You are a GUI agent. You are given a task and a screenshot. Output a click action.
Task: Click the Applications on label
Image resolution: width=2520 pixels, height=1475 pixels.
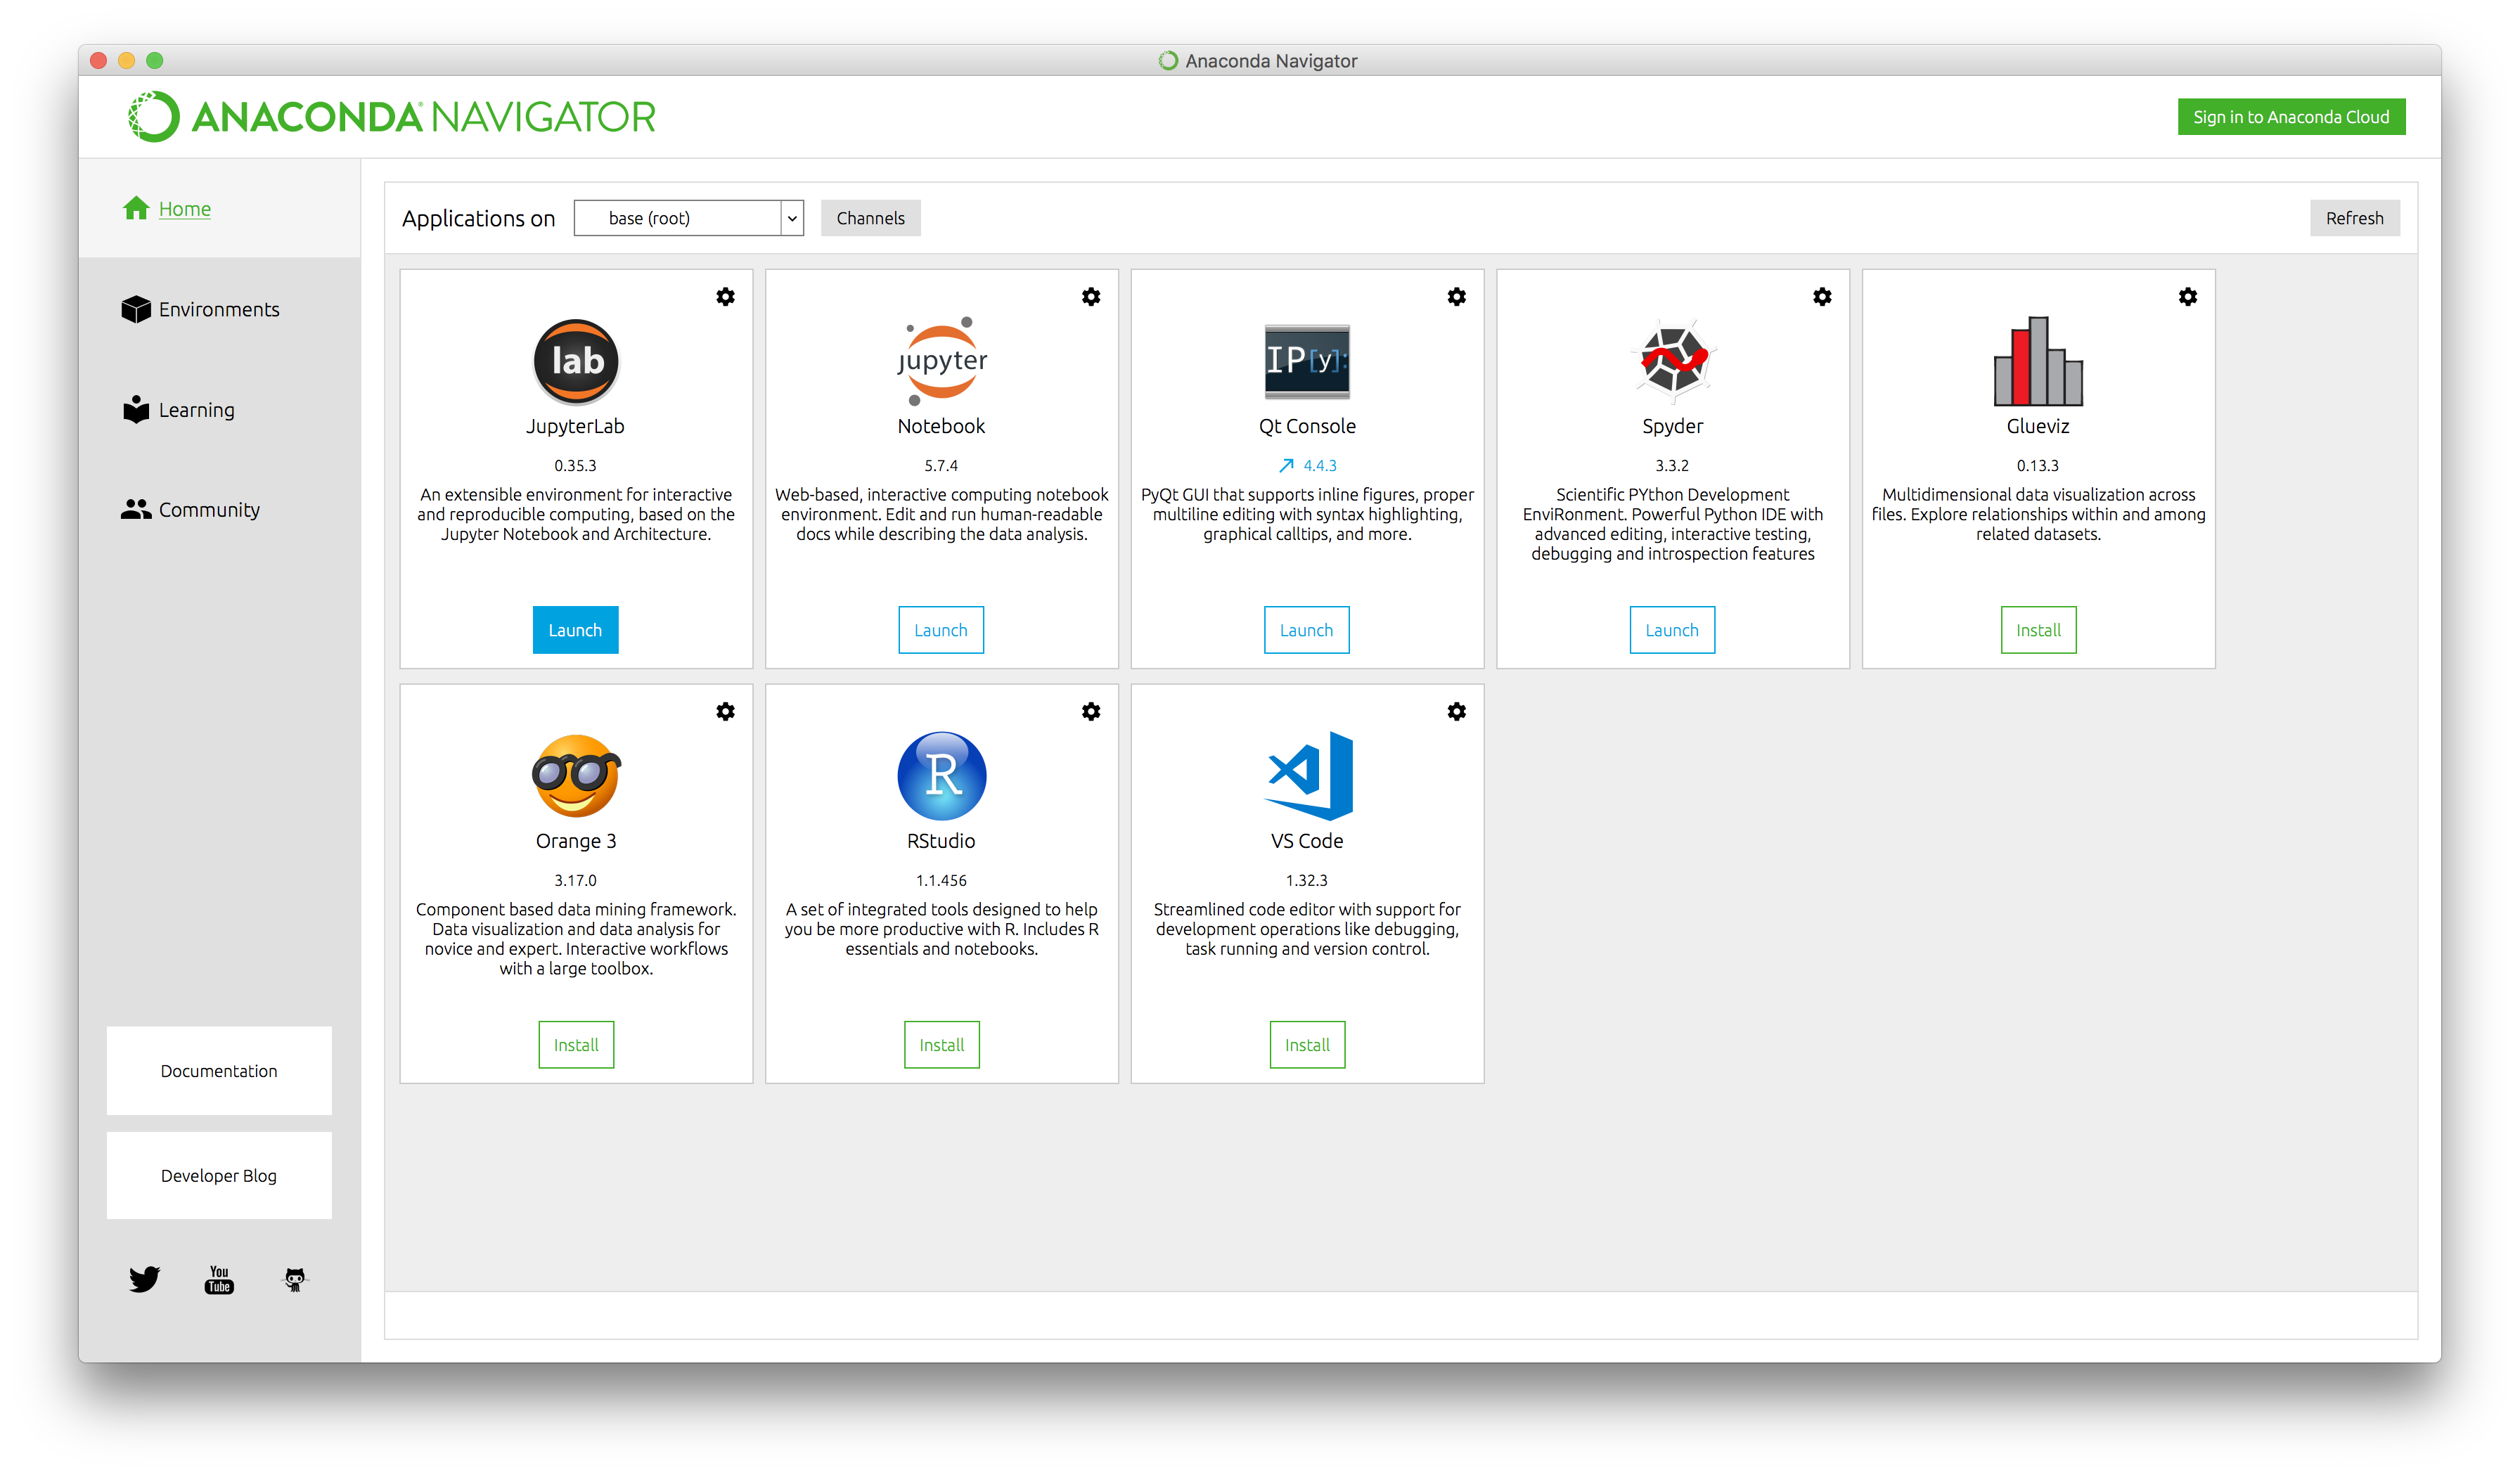[478, 218]
